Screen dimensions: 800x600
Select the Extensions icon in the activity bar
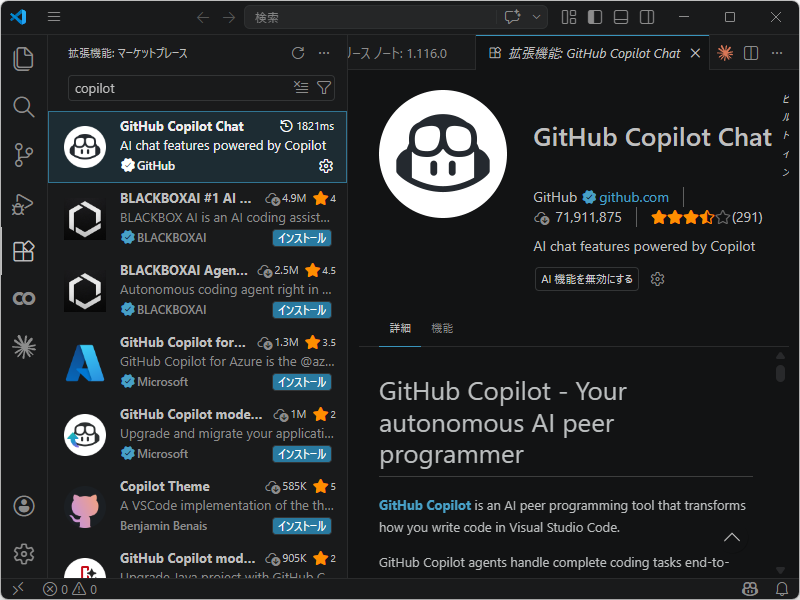[23, 251]
